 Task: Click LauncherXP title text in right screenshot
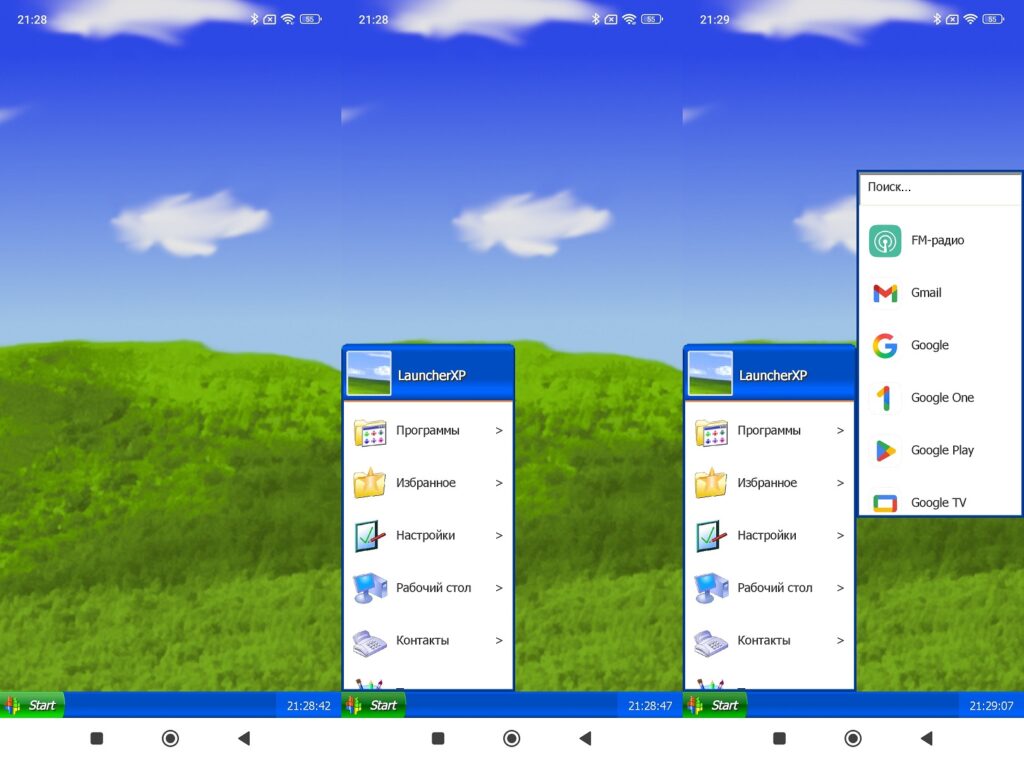click(x=773, y=376)
